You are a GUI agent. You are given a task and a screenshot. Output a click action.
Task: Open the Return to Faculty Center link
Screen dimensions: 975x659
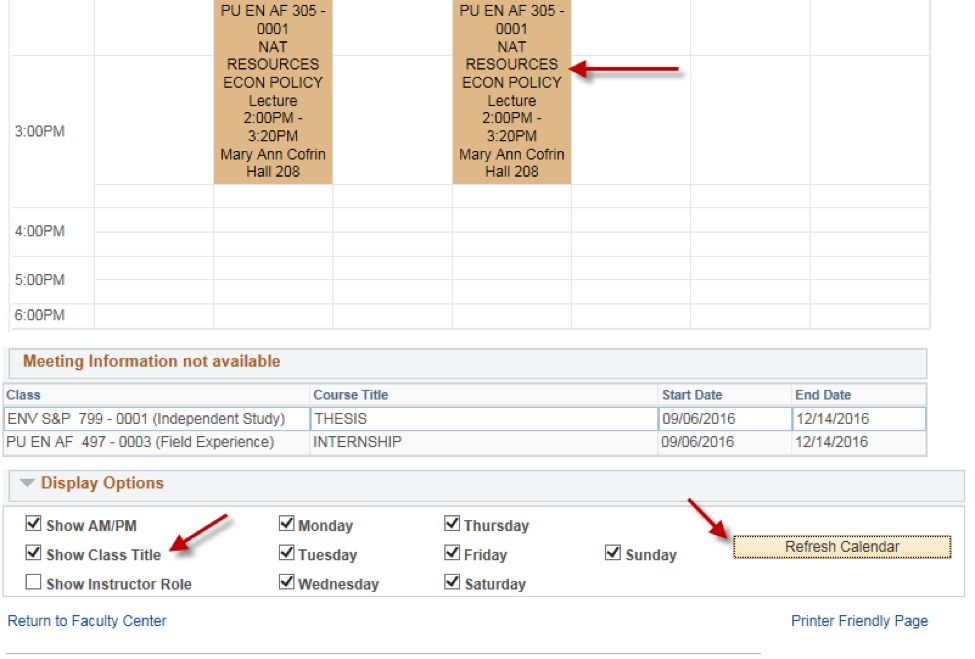(x=87, y=621)
